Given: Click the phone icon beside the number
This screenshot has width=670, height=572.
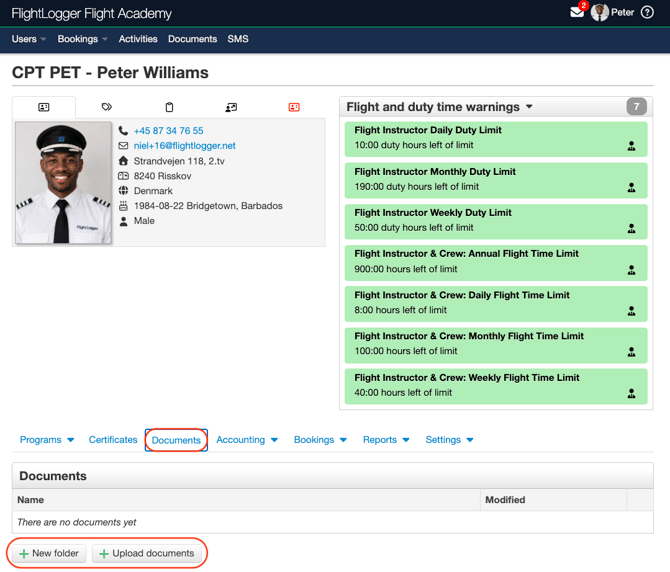Looking at the screenshot, I should pyautogui.click(x=123, y=130).
